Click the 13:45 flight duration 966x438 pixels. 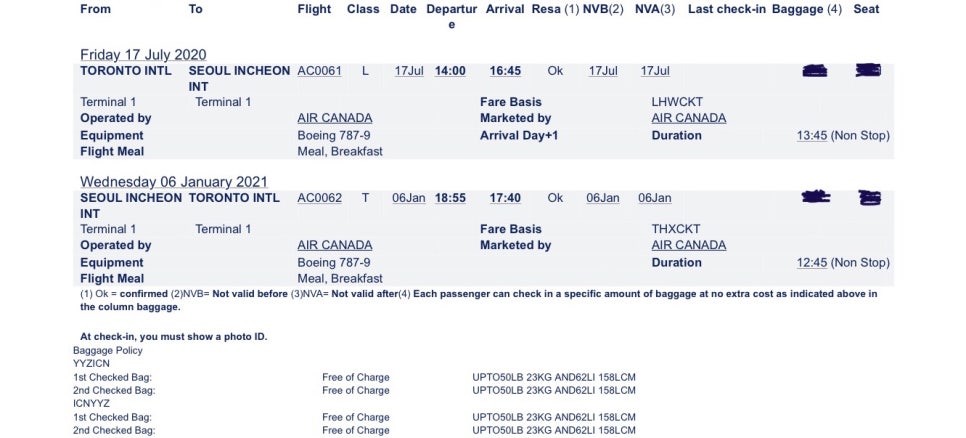[812, 136]
